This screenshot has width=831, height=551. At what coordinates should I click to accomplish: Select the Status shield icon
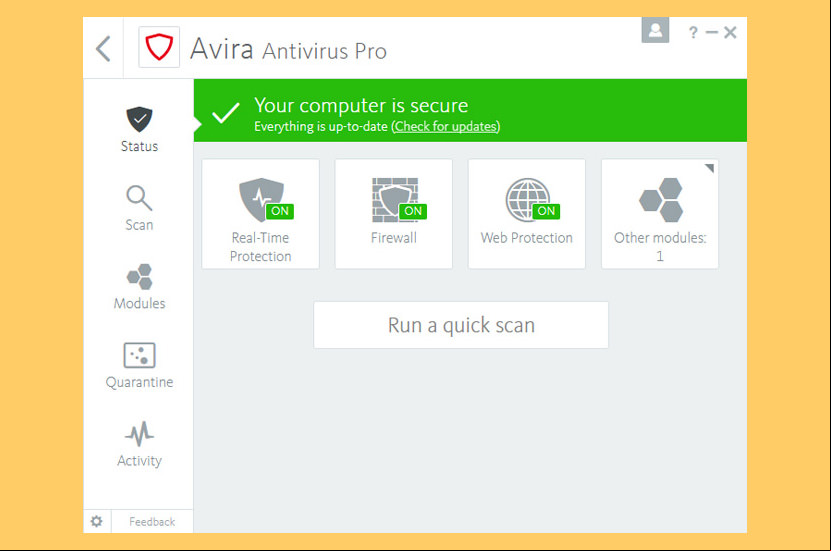coord(139,119)
